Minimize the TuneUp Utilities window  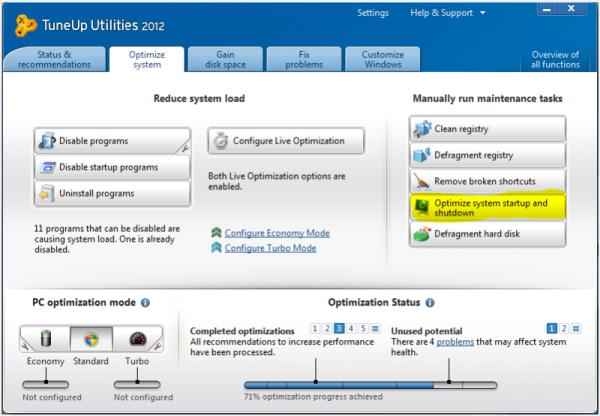point(547,9)
